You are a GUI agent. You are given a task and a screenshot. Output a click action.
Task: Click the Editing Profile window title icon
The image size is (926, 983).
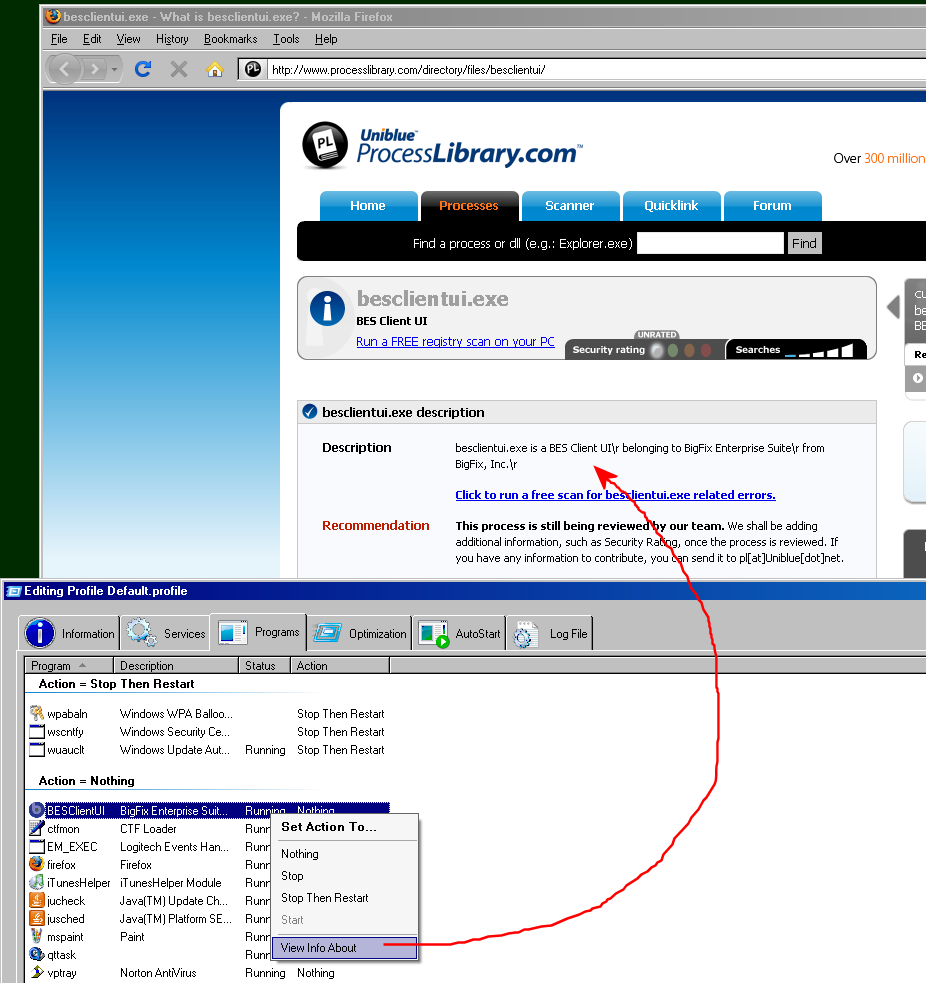pos(14,591)
